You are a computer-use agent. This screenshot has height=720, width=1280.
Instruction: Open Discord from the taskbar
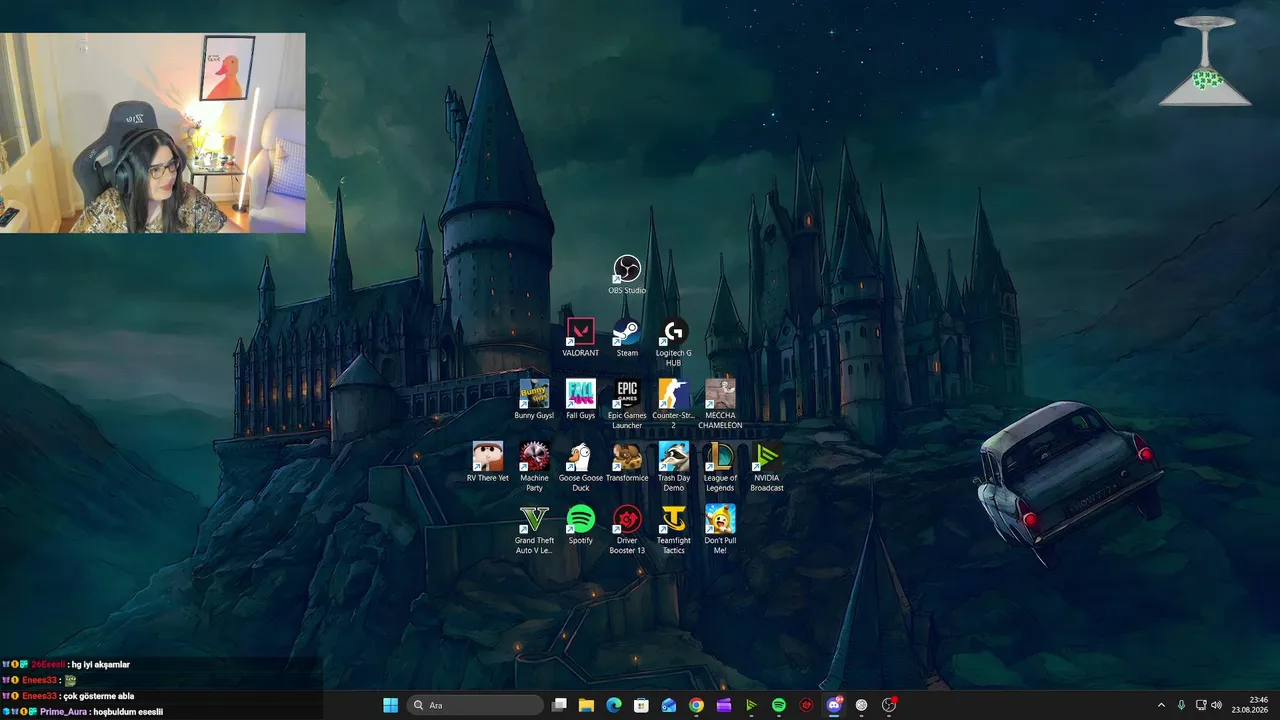(x=834, y=705)
